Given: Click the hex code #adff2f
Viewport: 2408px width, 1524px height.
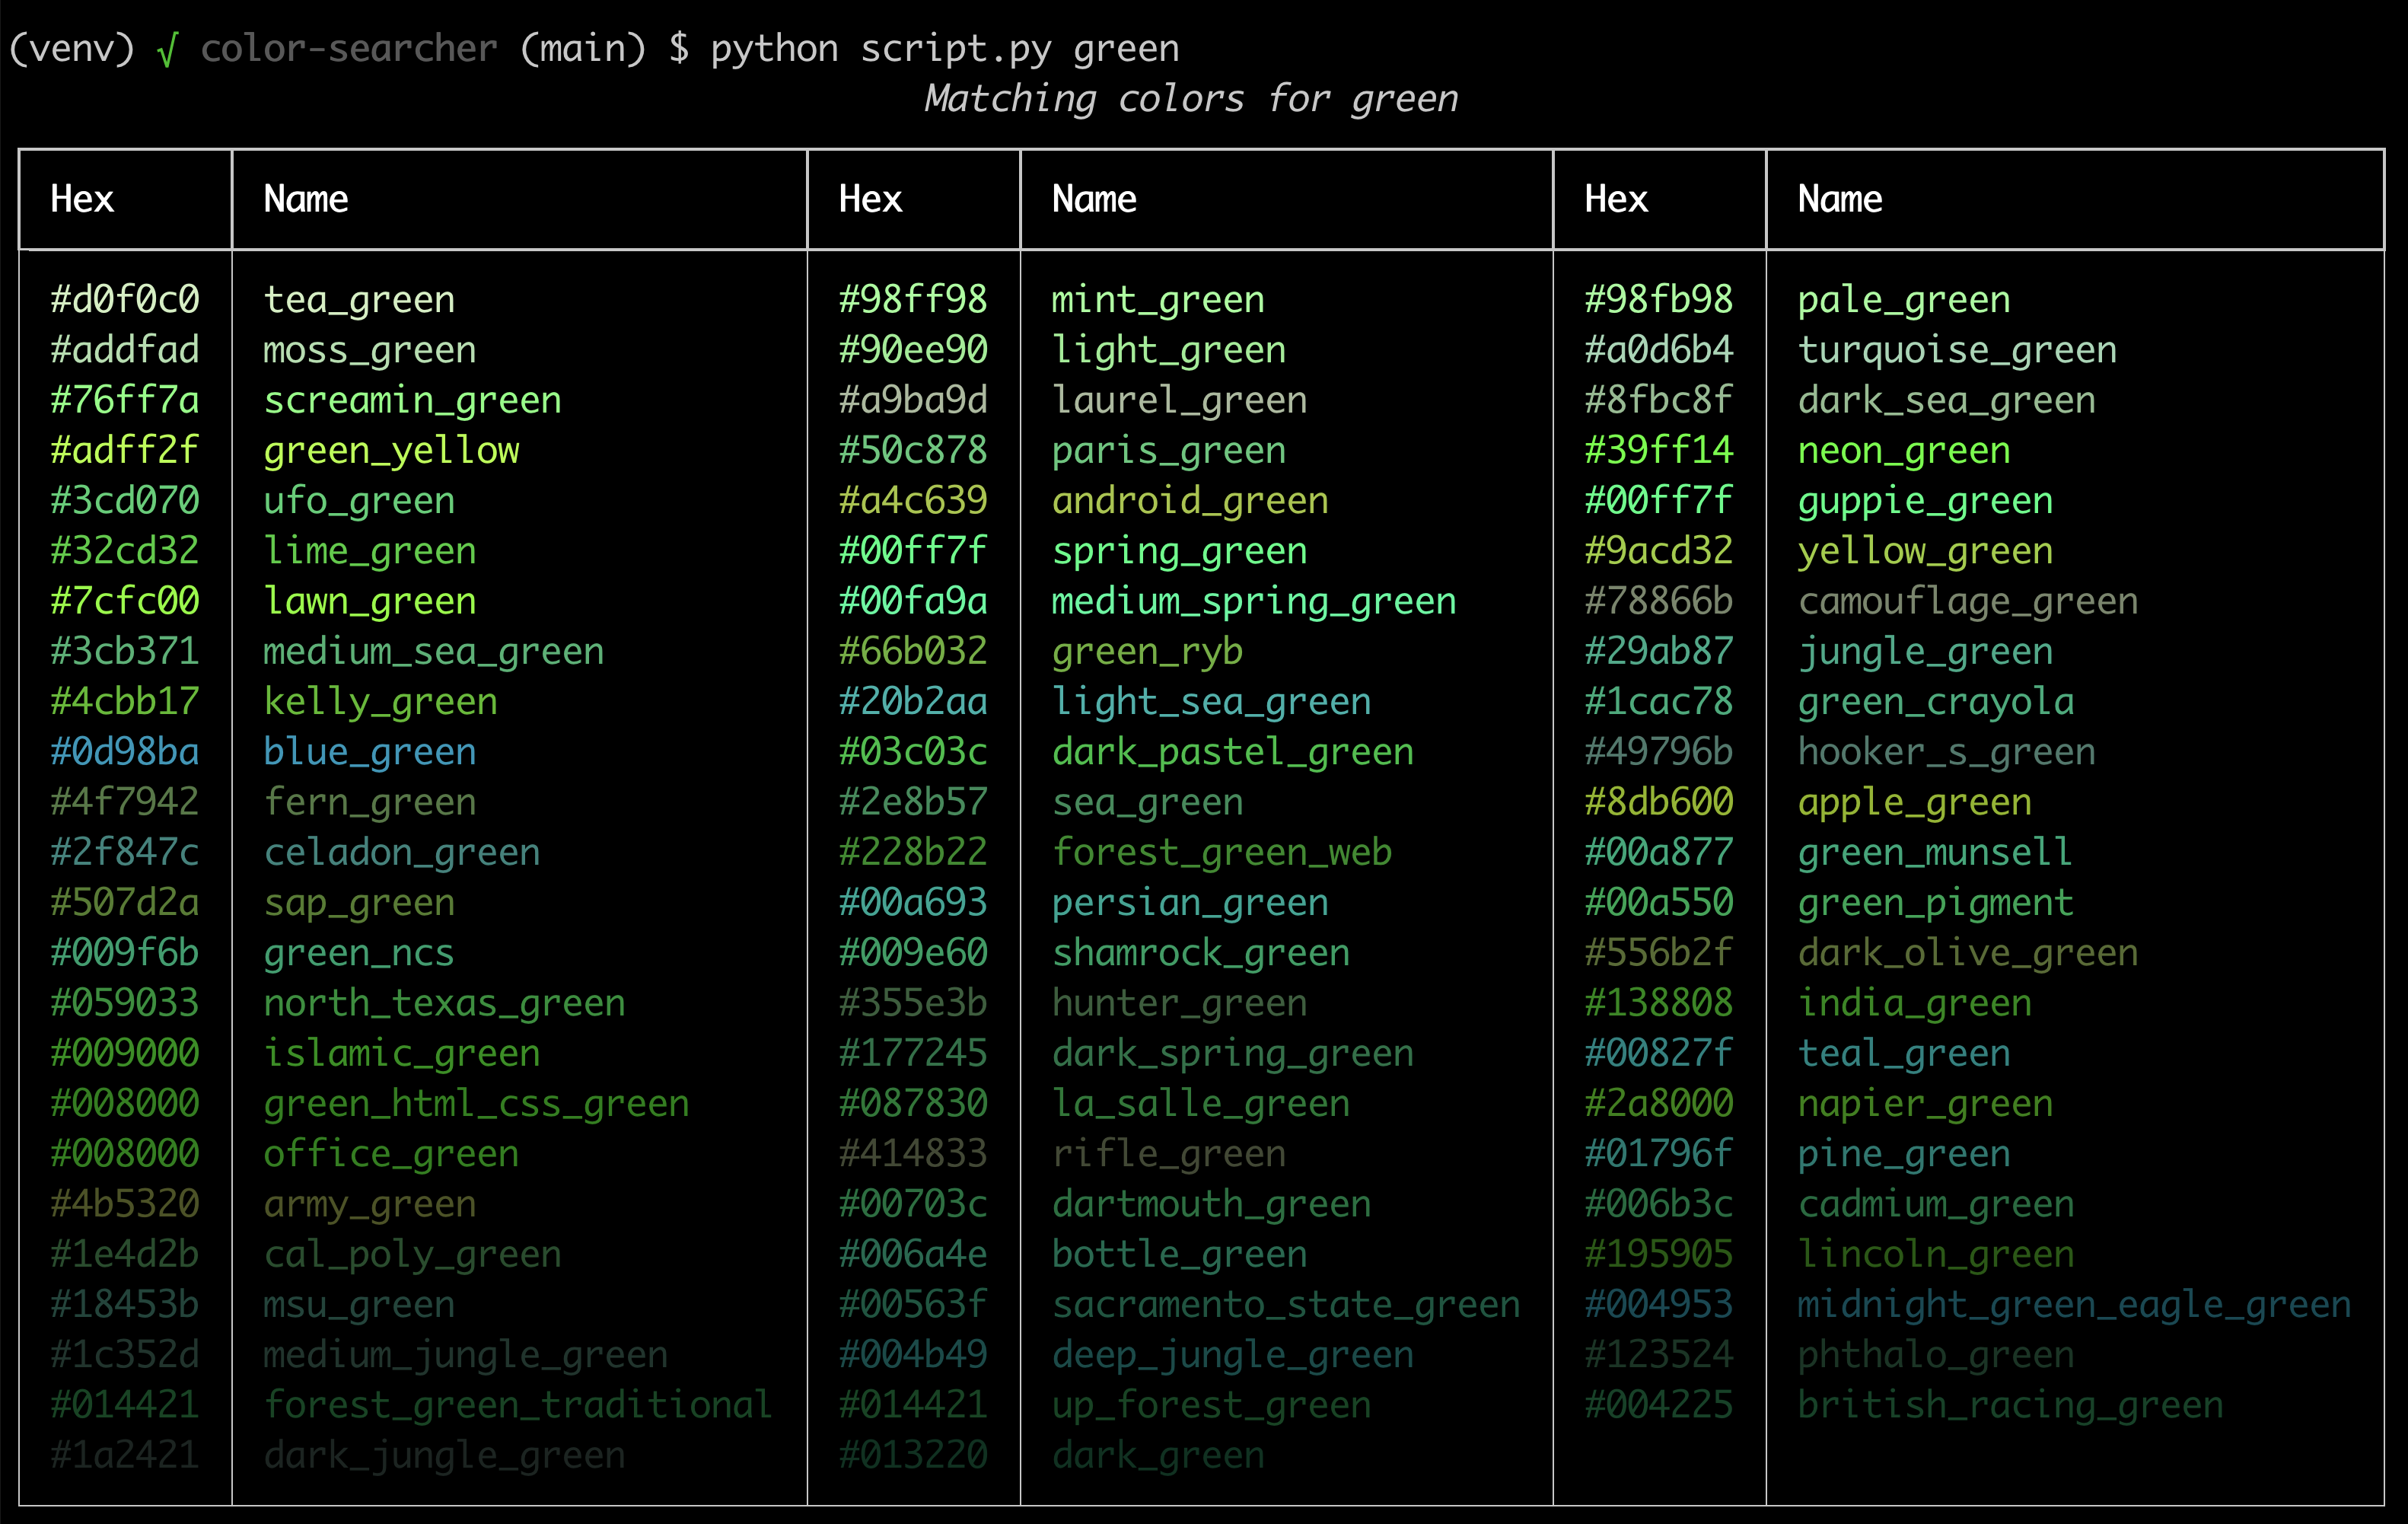Looking at the screenshot, I should tap(125, 451).
